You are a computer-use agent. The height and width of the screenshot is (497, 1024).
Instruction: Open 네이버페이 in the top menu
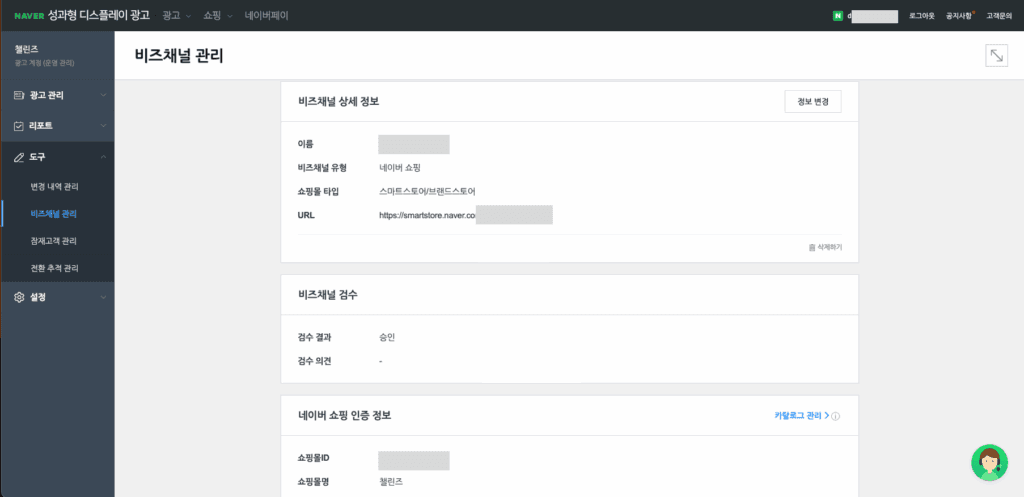266,16
